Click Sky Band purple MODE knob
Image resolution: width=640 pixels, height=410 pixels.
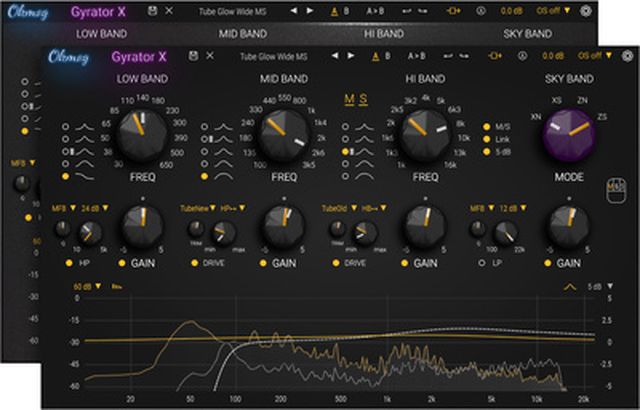pos(569,135)
